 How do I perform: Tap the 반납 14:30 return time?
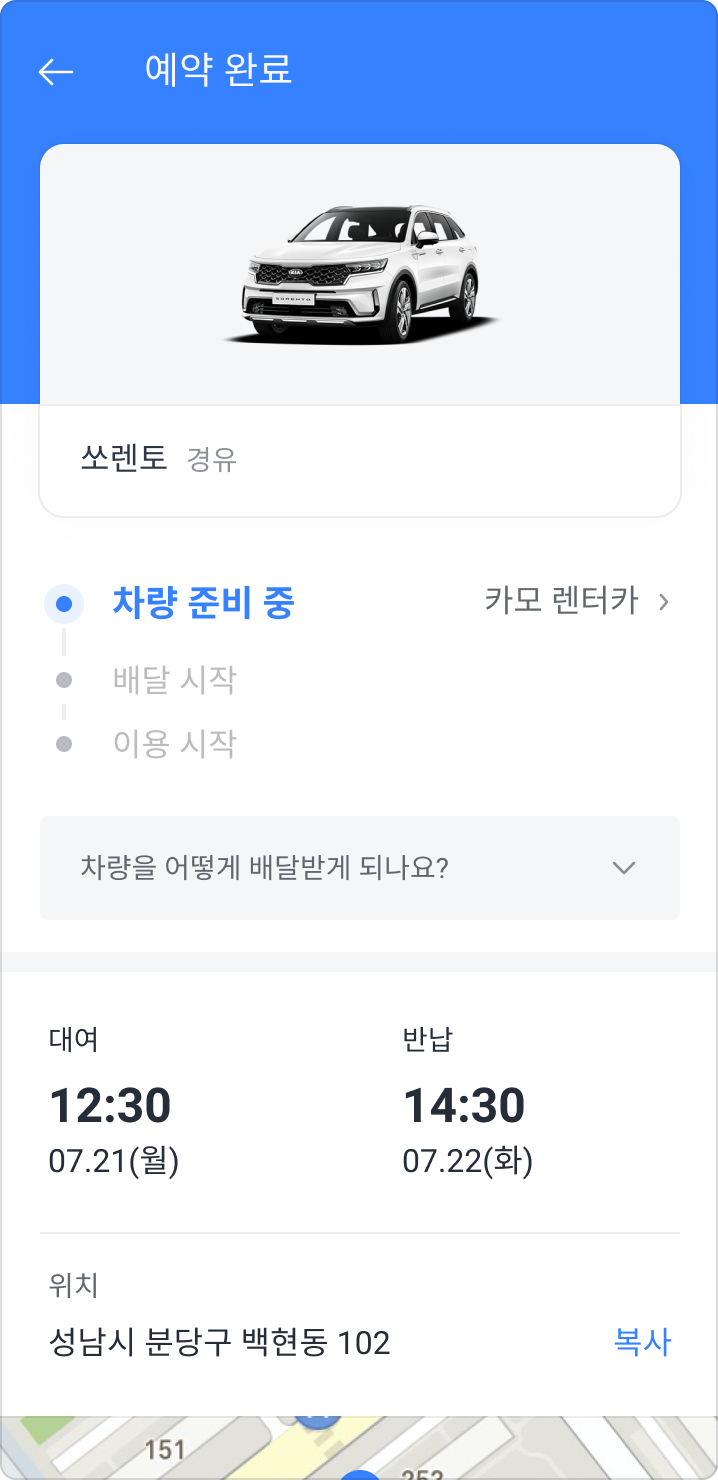pyautogui.click(x=464, y=1106)
